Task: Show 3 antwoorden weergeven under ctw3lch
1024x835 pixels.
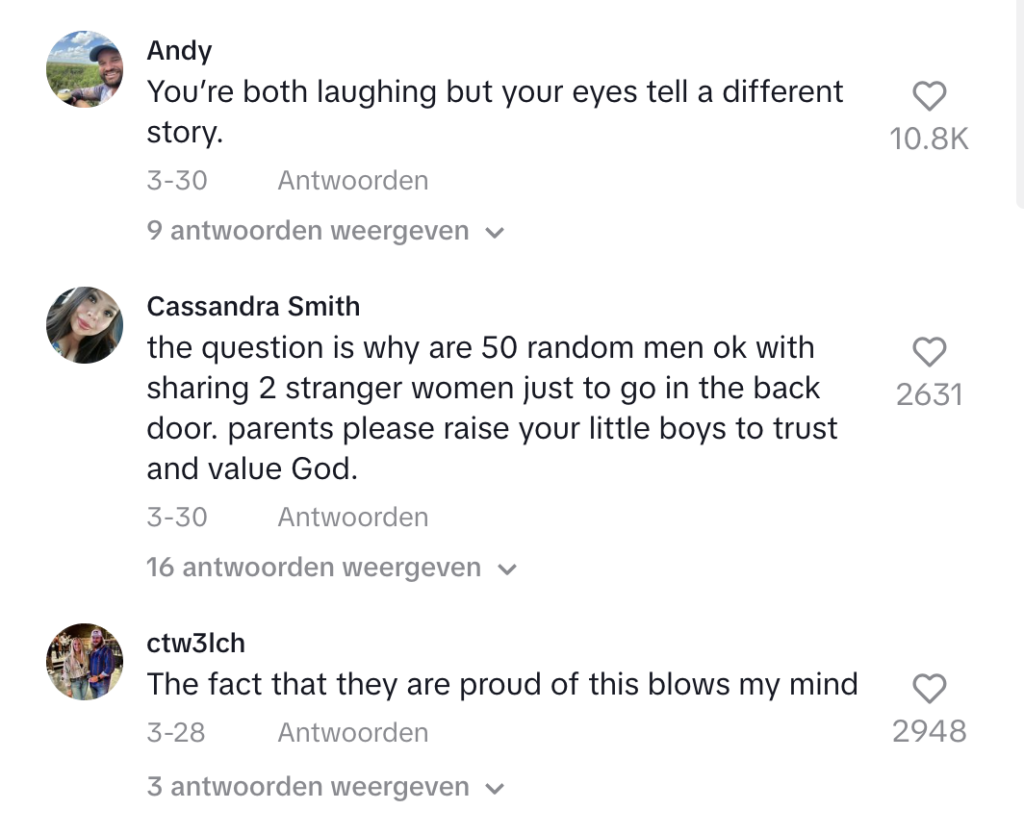Action: click(326, 787)
